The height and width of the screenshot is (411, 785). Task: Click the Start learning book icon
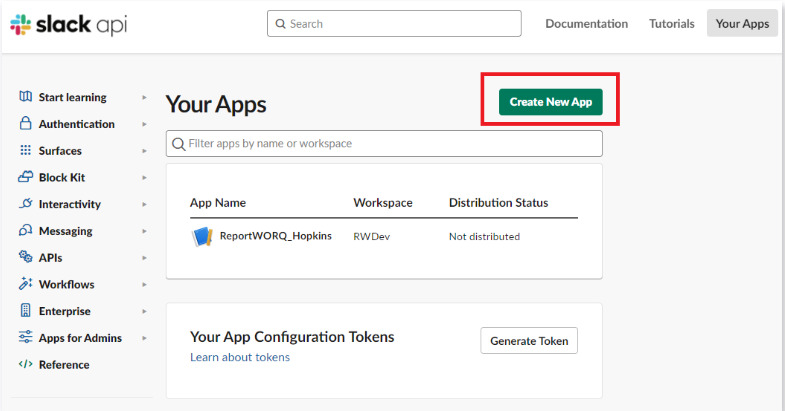(25, 97)
